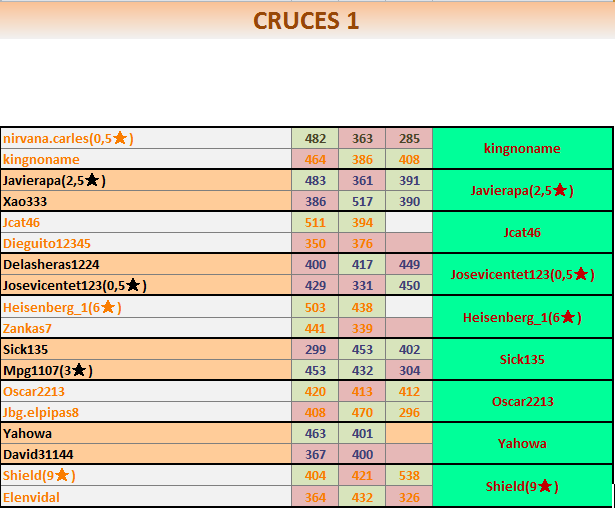This screenshot has height=508, width=615.
Task: Click the green Yahowa winner cell
Action: pos(521,443)
